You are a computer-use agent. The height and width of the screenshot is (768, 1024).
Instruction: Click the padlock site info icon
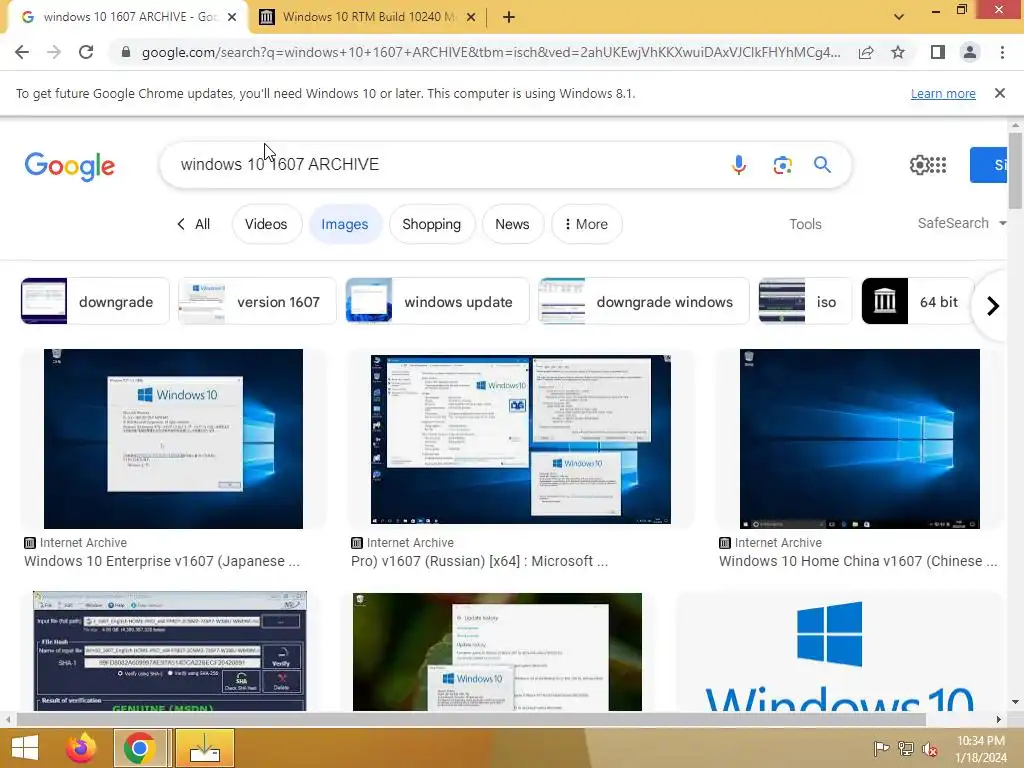tap(125, 52)
